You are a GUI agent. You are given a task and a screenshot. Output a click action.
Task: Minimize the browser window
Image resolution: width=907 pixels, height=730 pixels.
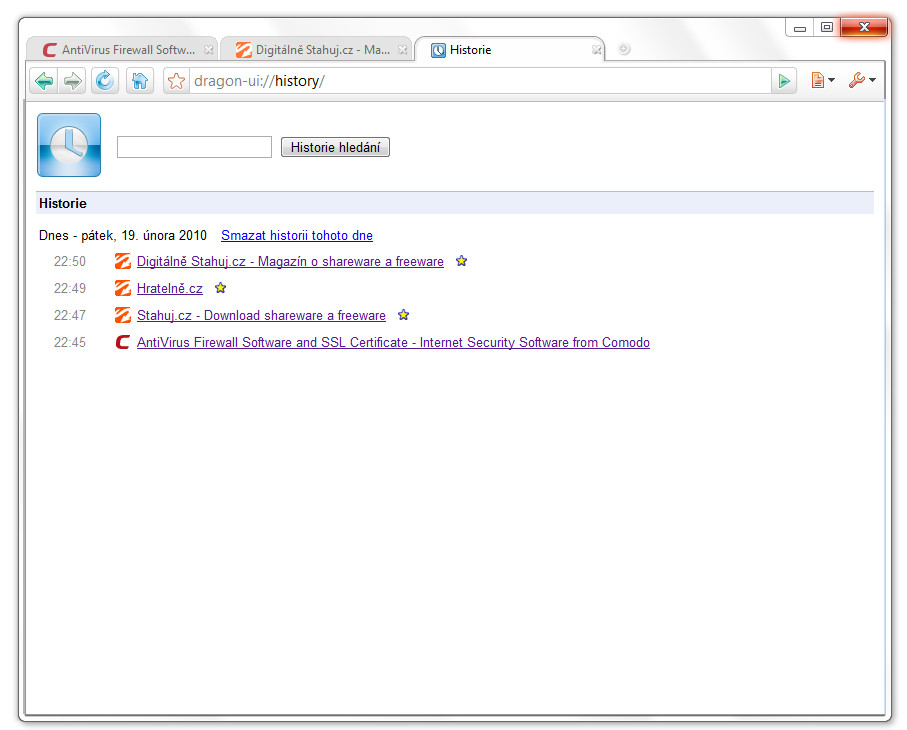point(800,27)
